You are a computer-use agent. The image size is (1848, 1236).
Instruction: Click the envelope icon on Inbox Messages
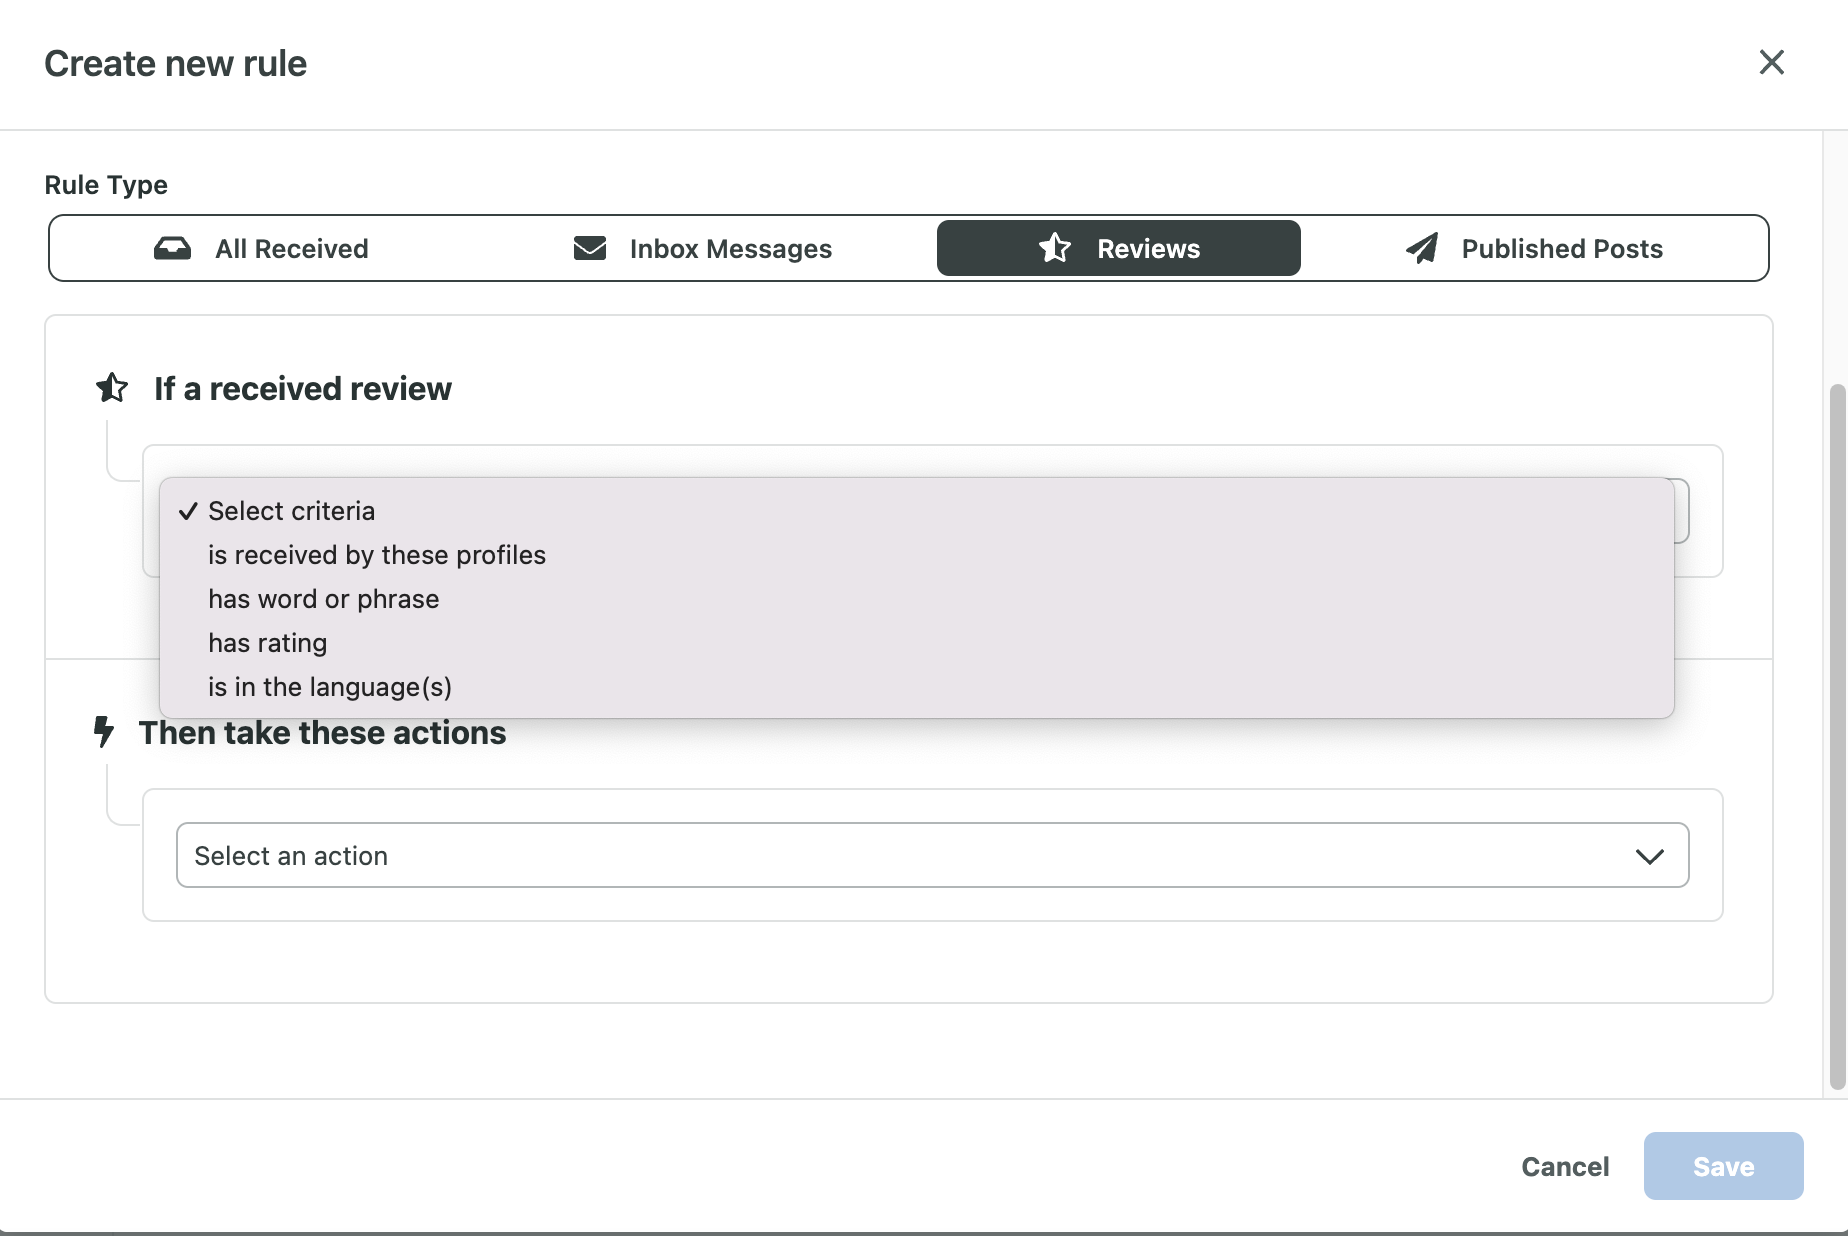point(589,248)
